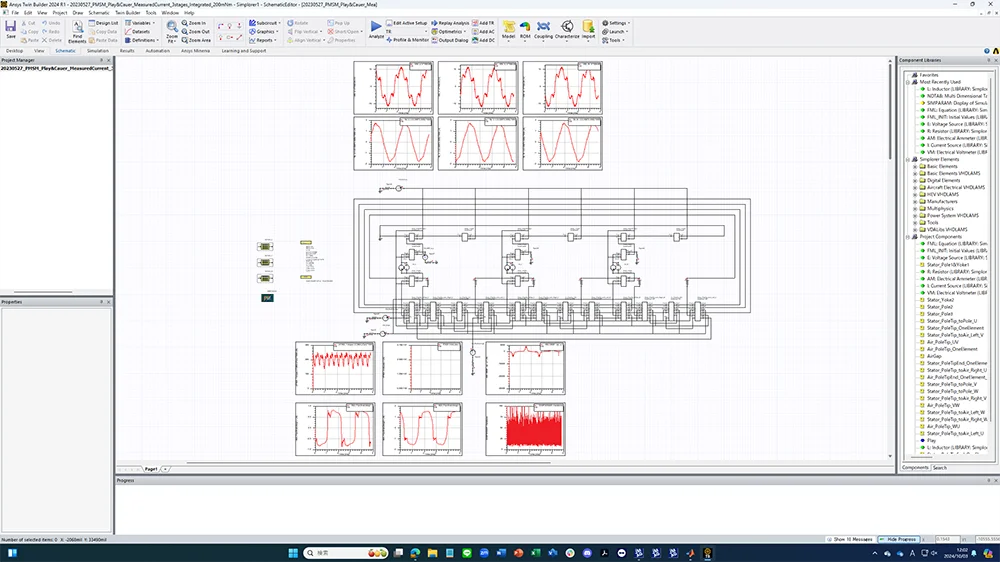The width and height of the screenshot is (1000, 562).
Task: Click Add TR analysis setup
Action: pos(483,23)
